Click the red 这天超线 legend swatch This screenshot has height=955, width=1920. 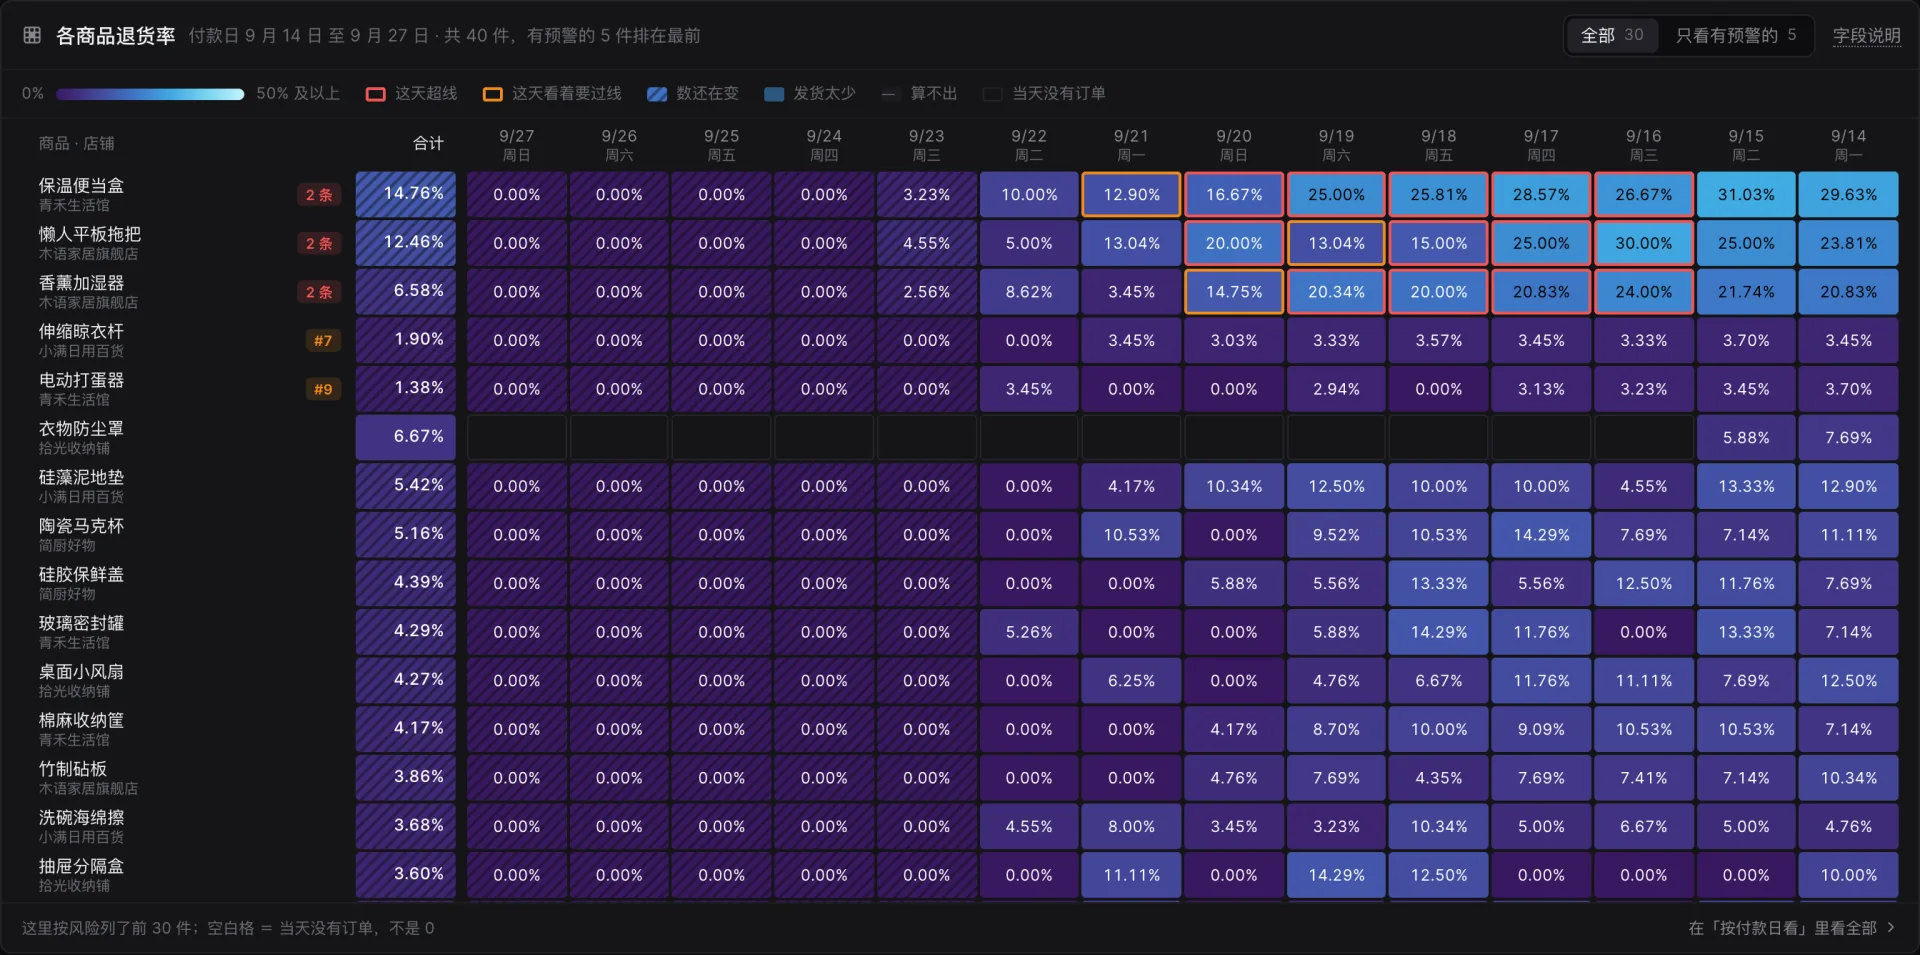point(376,94)
